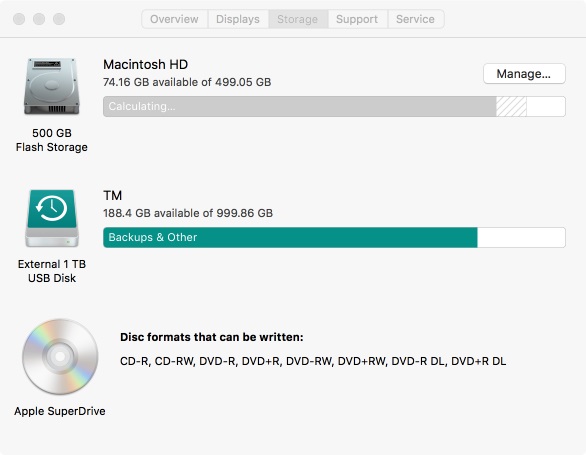This screenshot has height=455, width=586.
Task: Click the red close window button
Action: click(19, 19)
